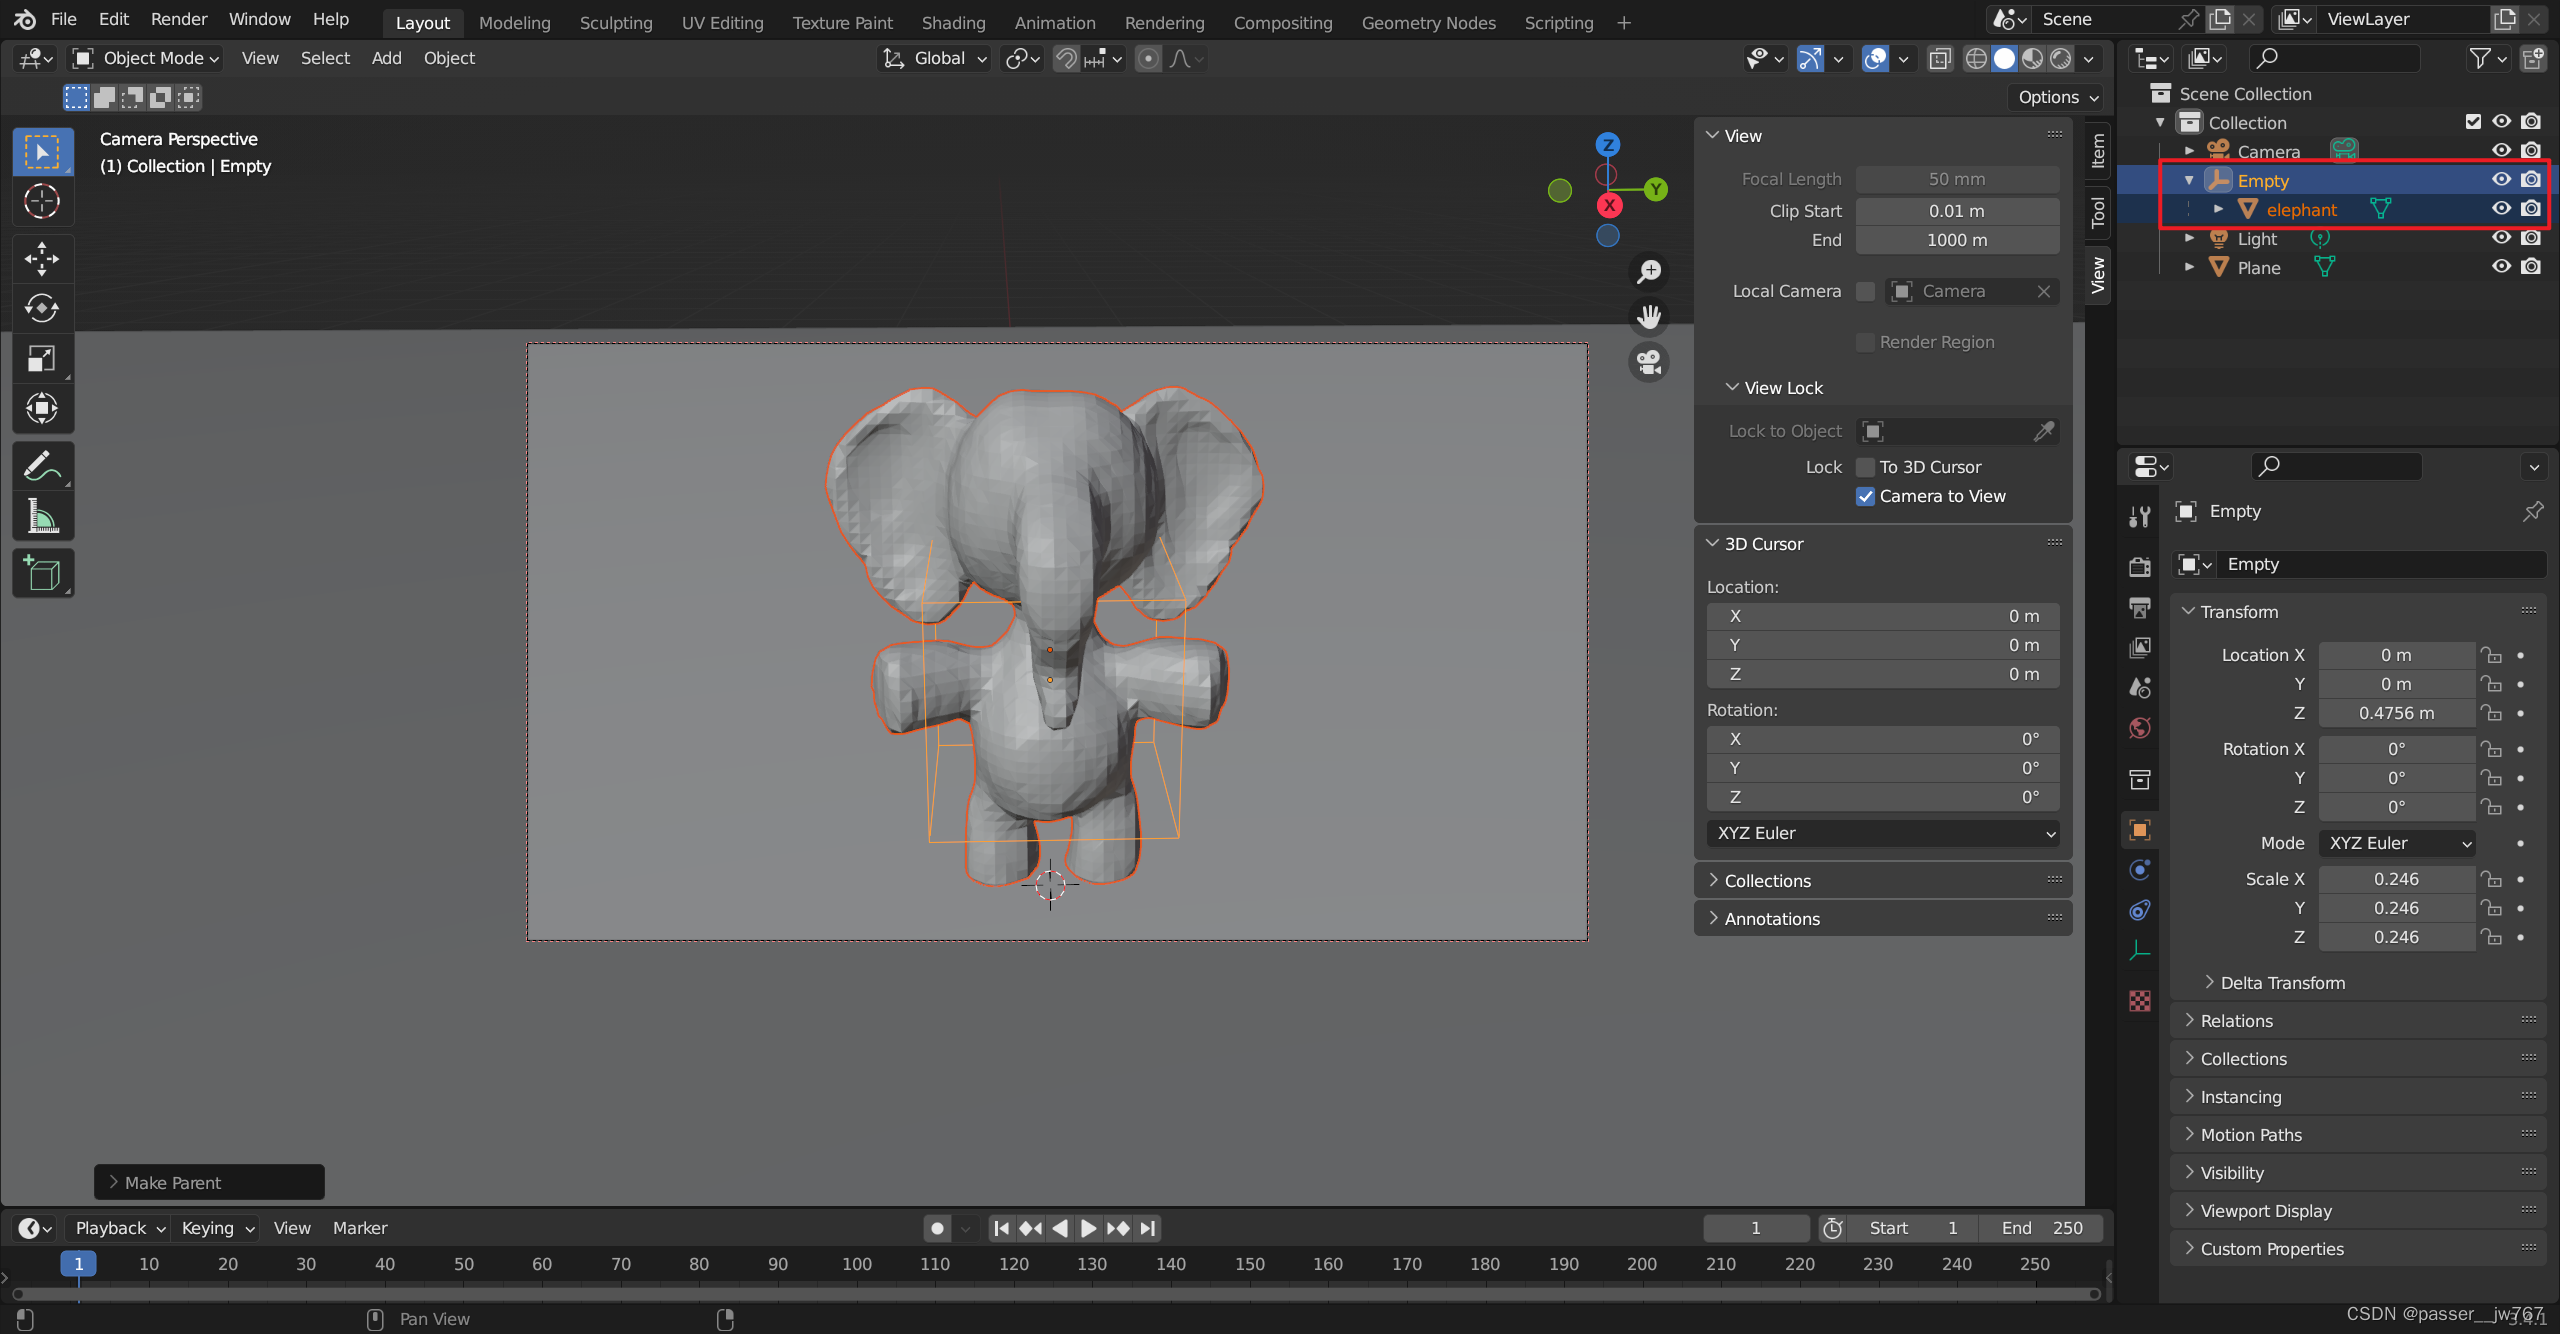
Task: Open the Shading workspace tab
Action: (x=953, y=20)
